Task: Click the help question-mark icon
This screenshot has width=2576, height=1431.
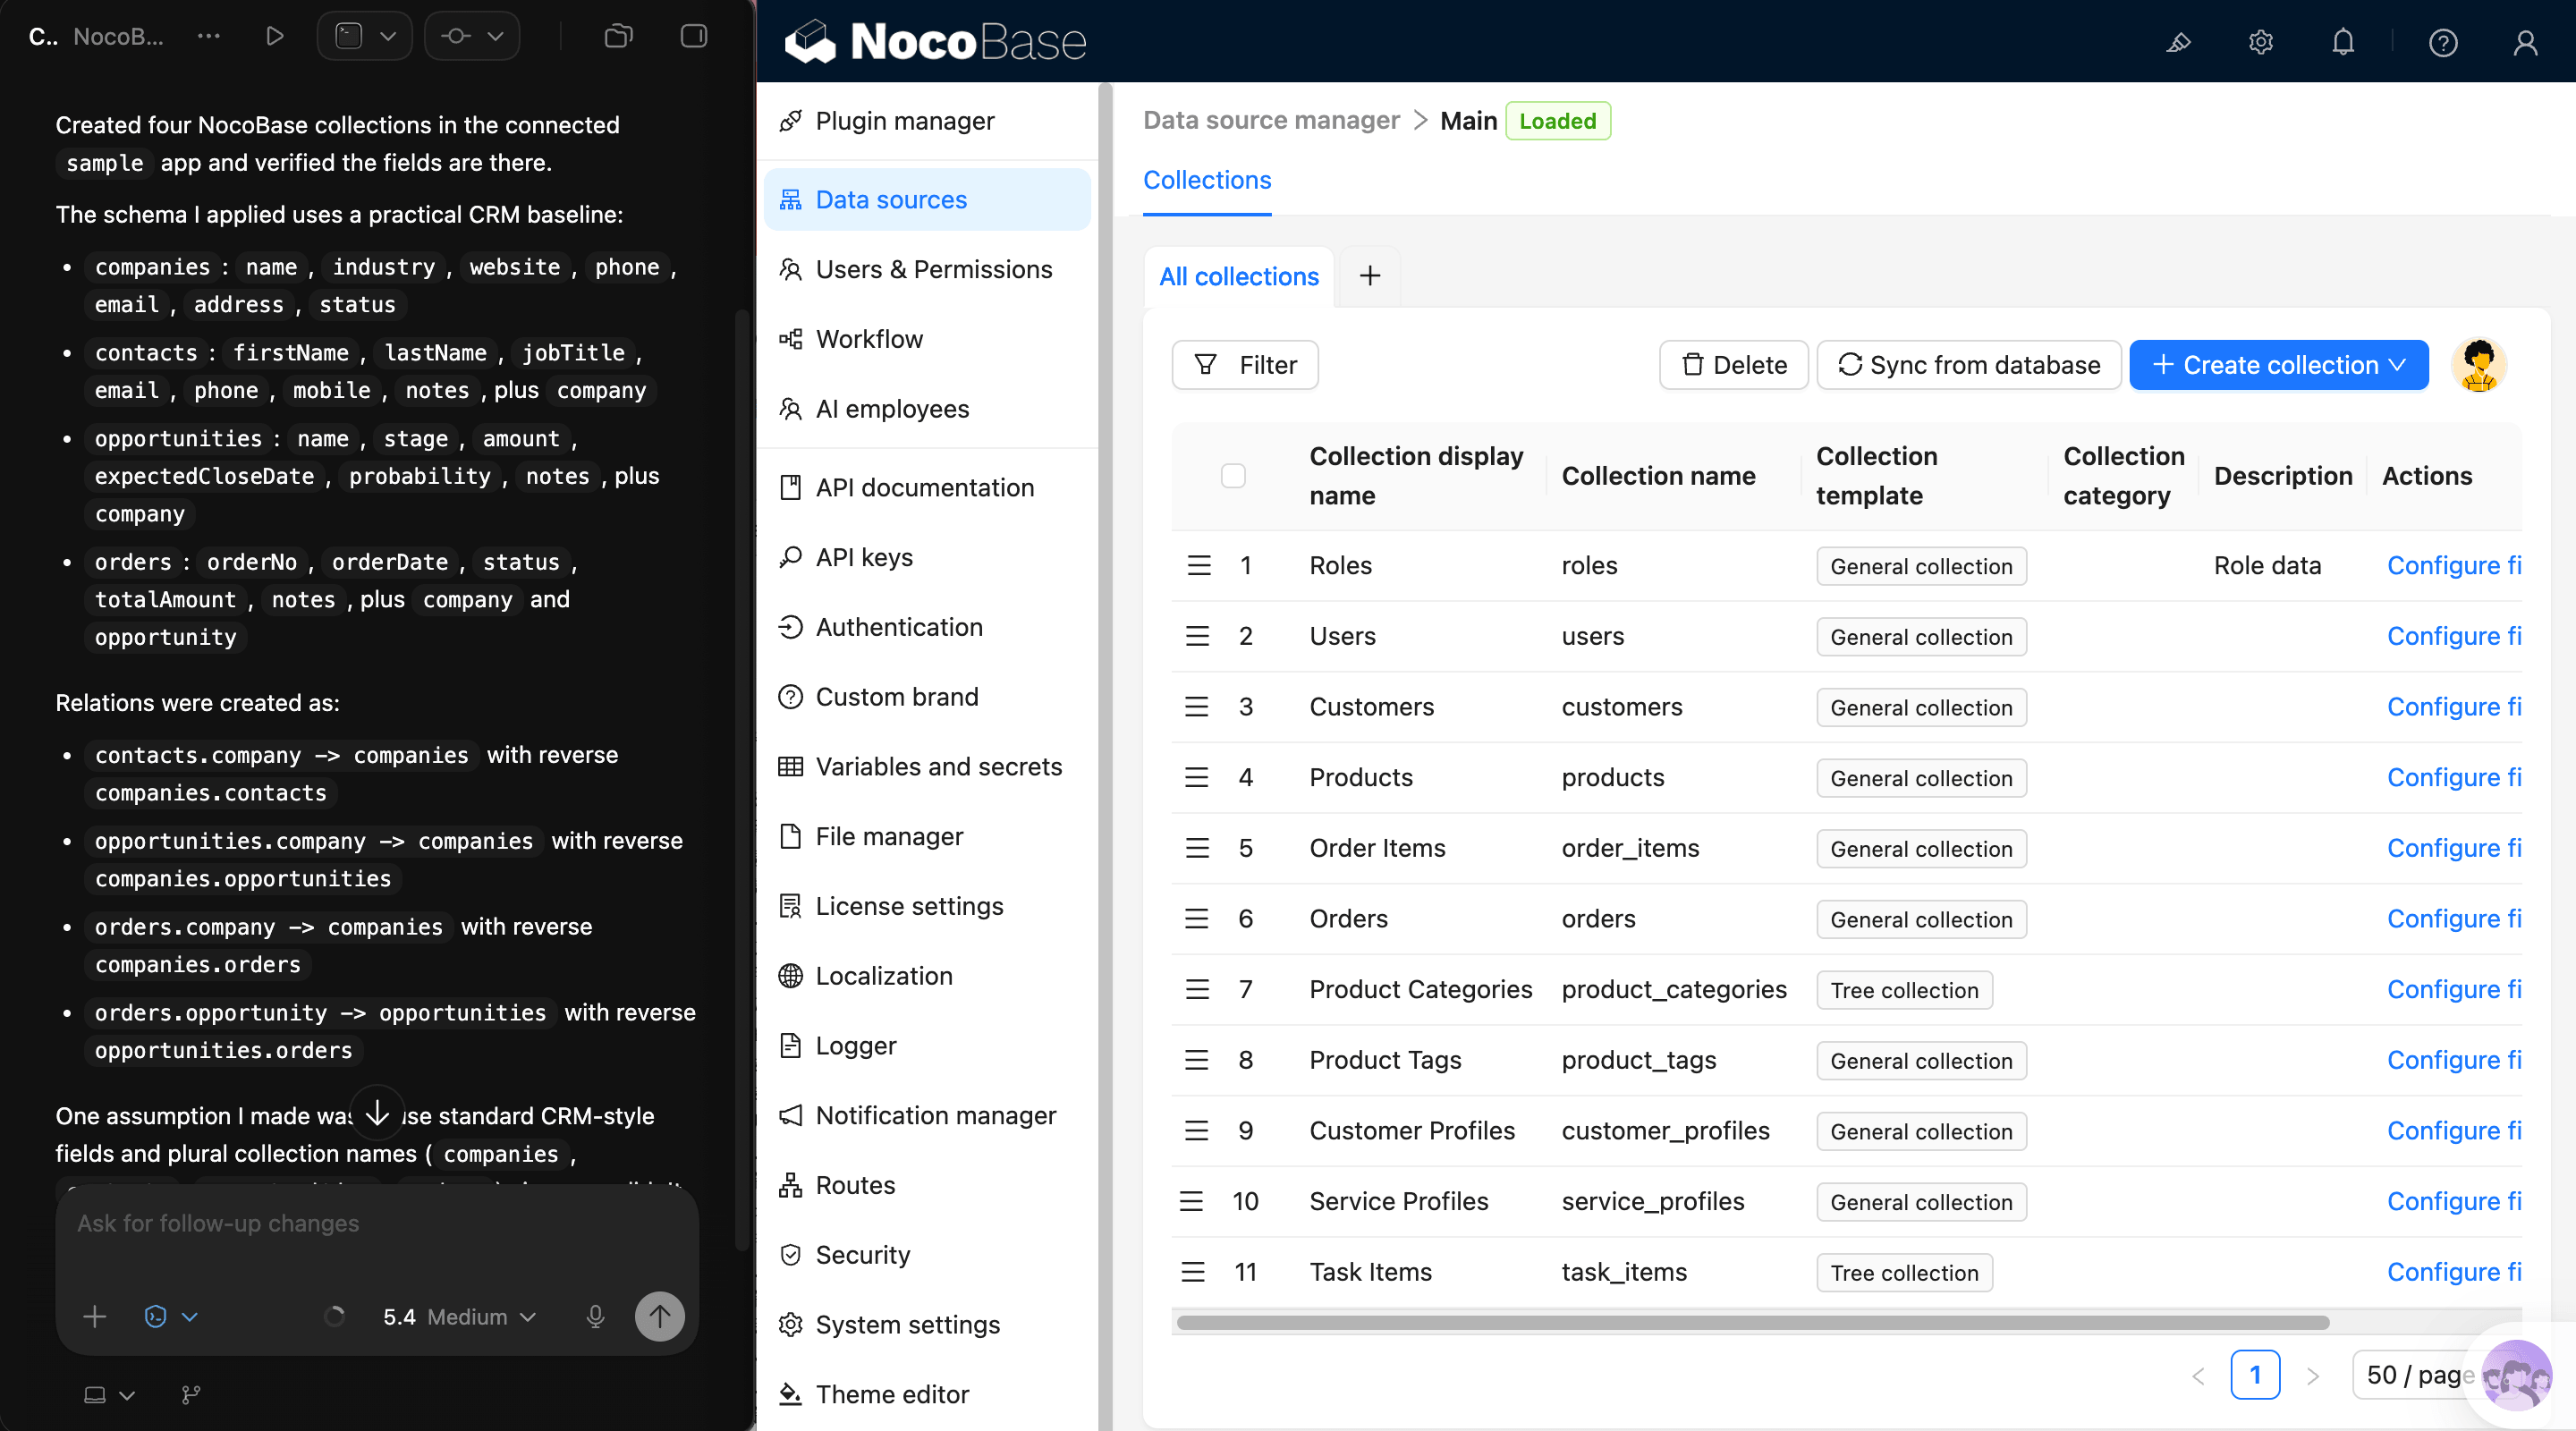Action: point(2443,42)
